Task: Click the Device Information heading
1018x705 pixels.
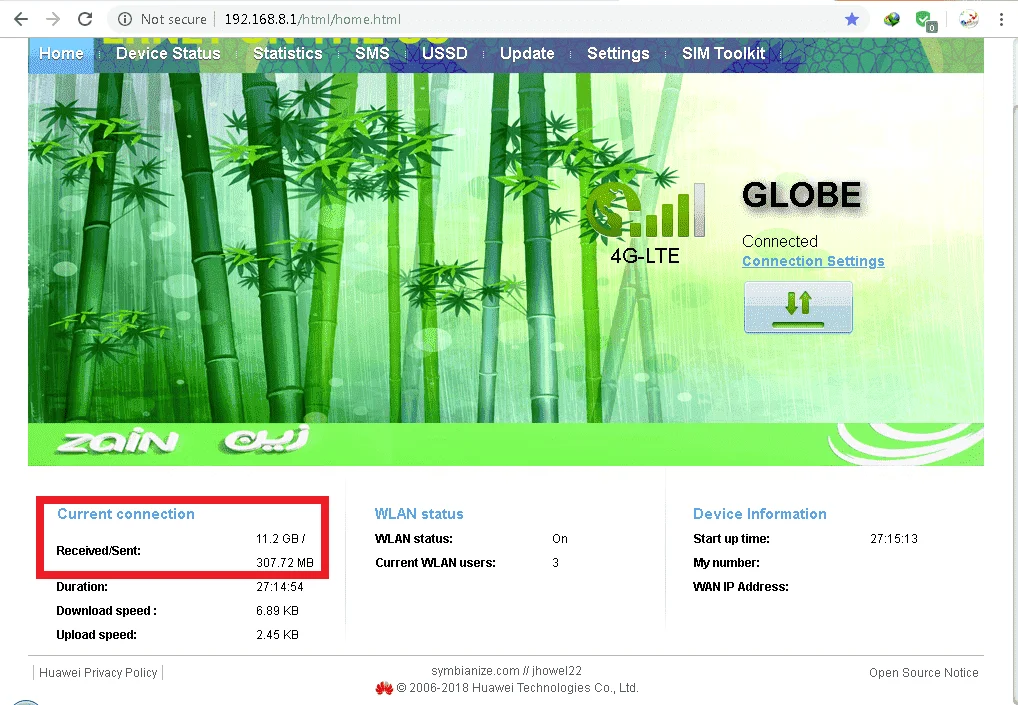Action: point(760,514)
